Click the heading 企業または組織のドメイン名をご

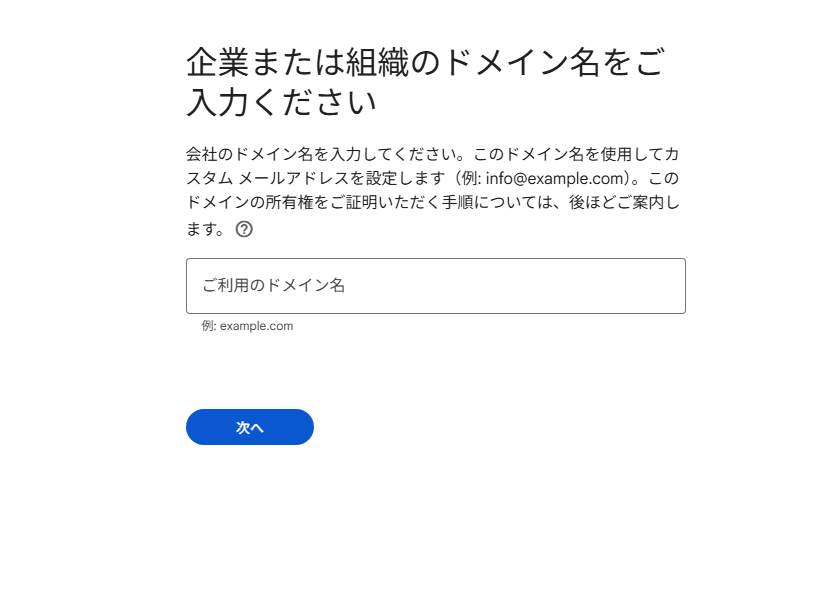(426, 62)
